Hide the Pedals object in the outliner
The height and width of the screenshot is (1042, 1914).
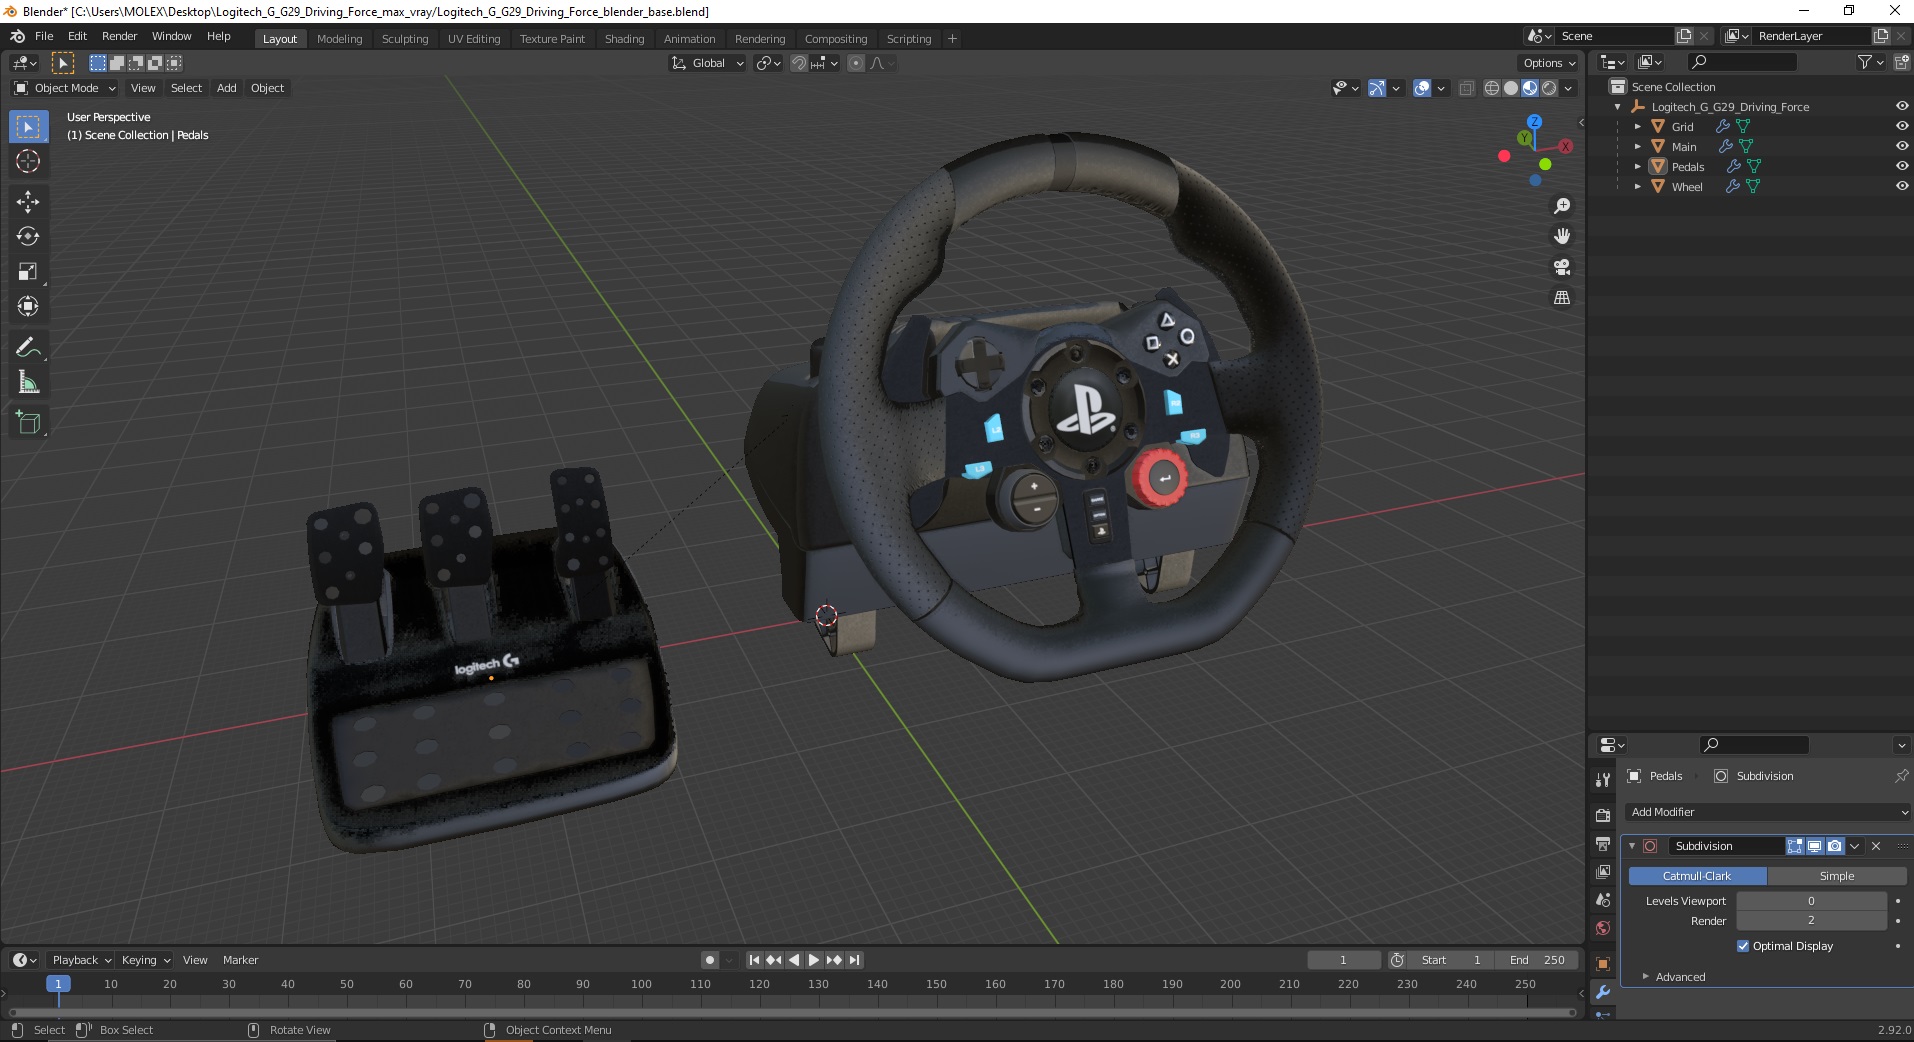coord(1902,167)
